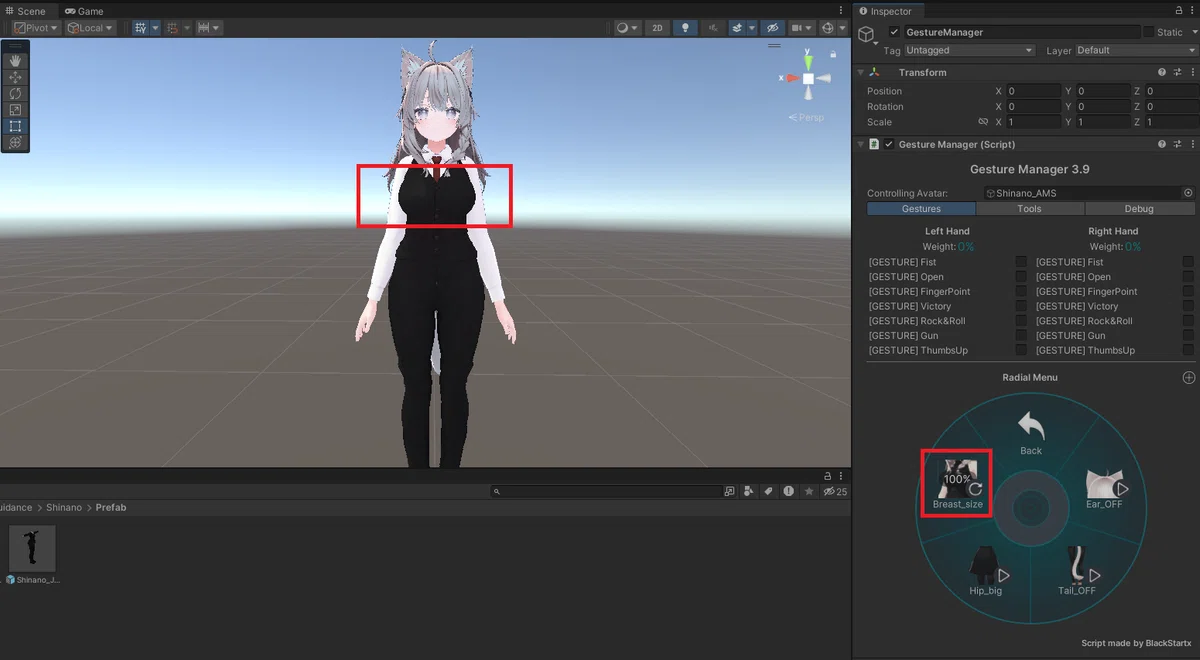The image size is (1200, 660).
Task: Open Transform component more options menu
Action: pos(1191,72)
